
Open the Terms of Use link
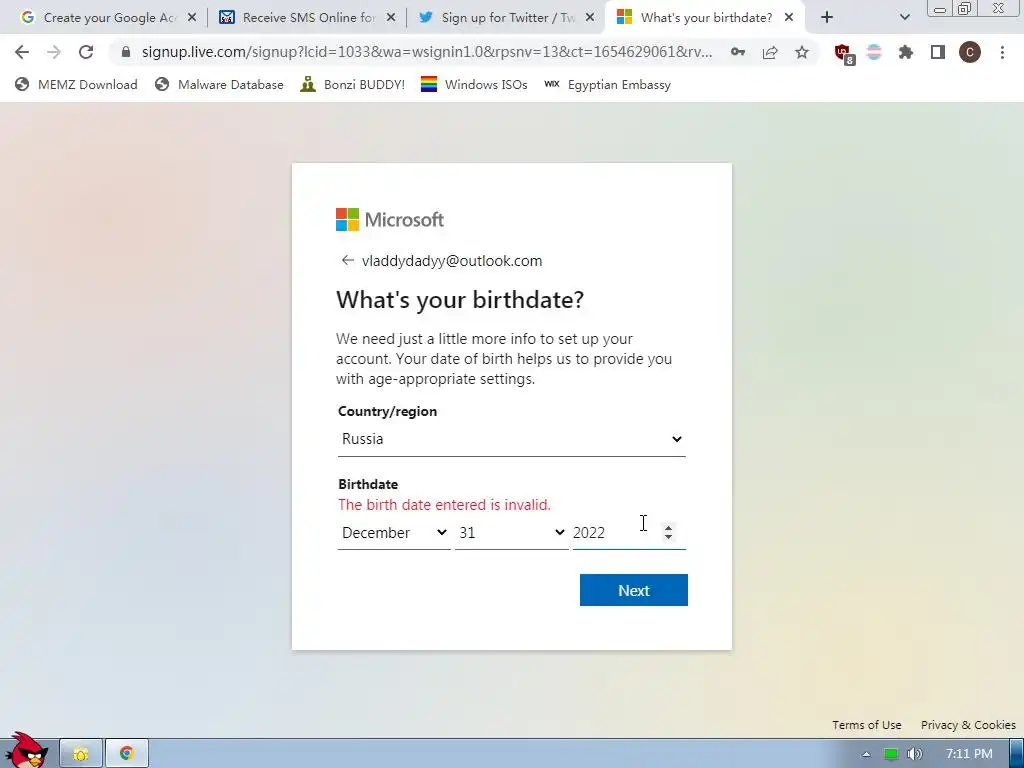(x=867, y=725)
